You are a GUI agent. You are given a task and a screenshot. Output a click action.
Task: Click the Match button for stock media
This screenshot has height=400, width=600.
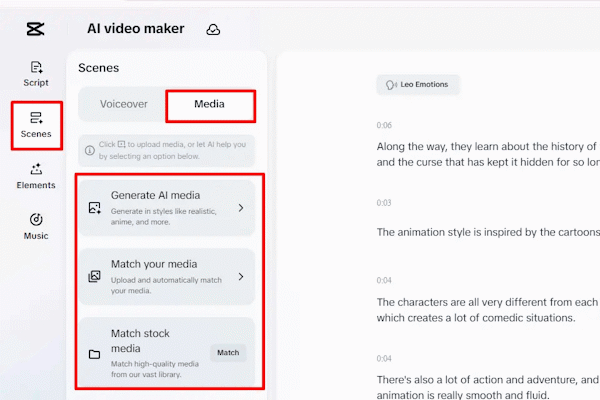click(x=228, y=353)
